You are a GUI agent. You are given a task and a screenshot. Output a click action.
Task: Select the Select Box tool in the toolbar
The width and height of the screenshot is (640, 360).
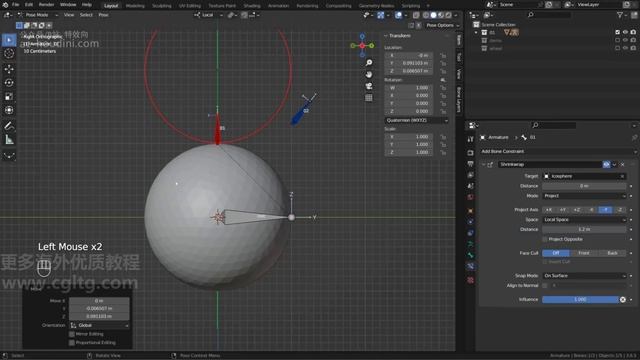[9, 40]
